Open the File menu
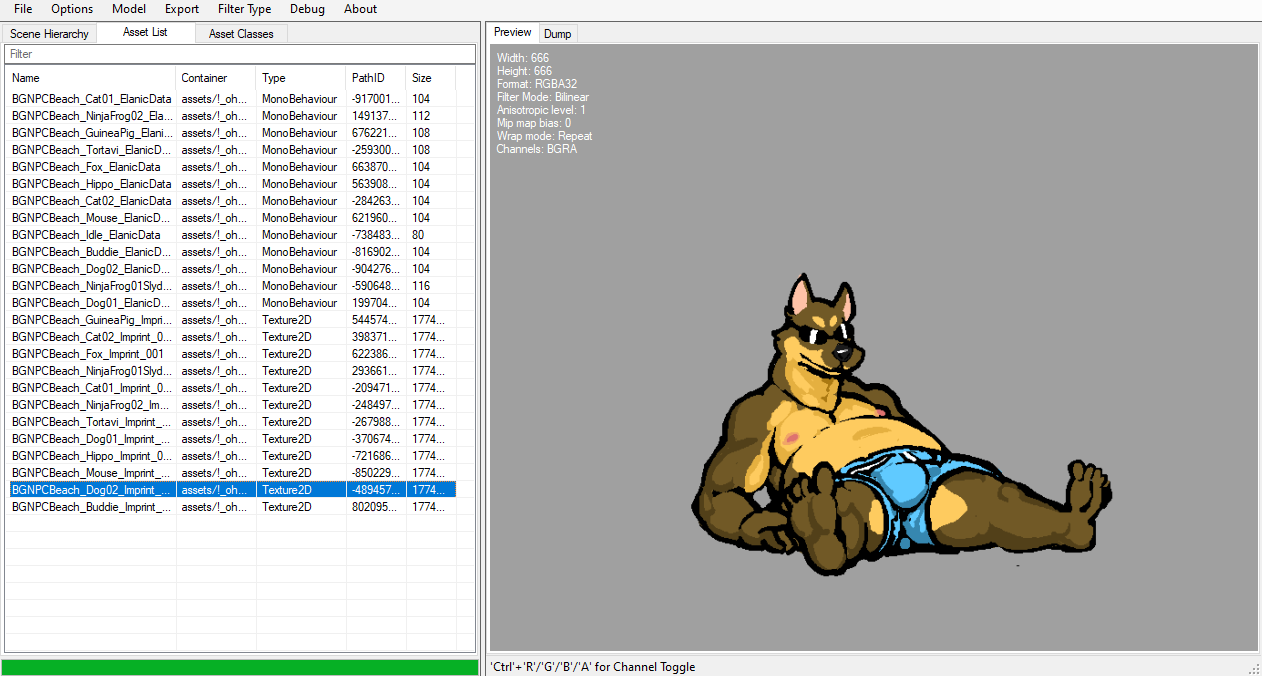 click(x=23, y=9)
